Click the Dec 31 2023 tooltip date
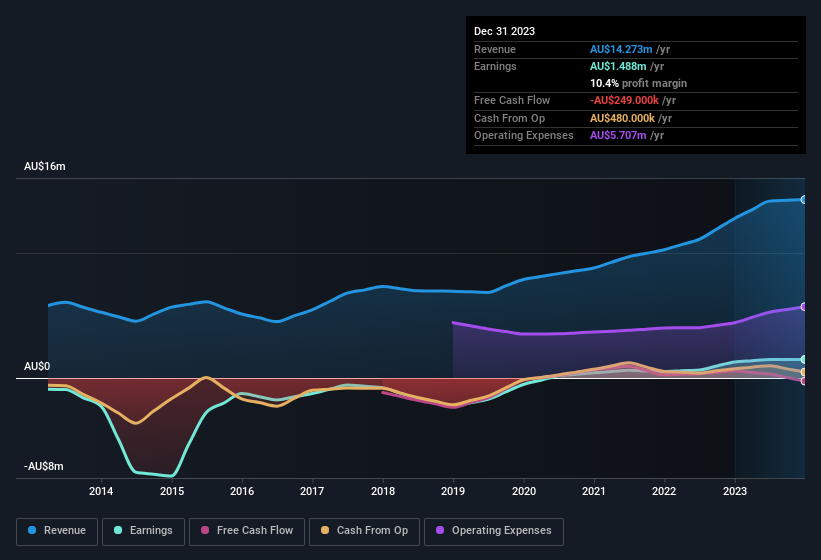Screen dimensions: 821x560 point(505,31)
